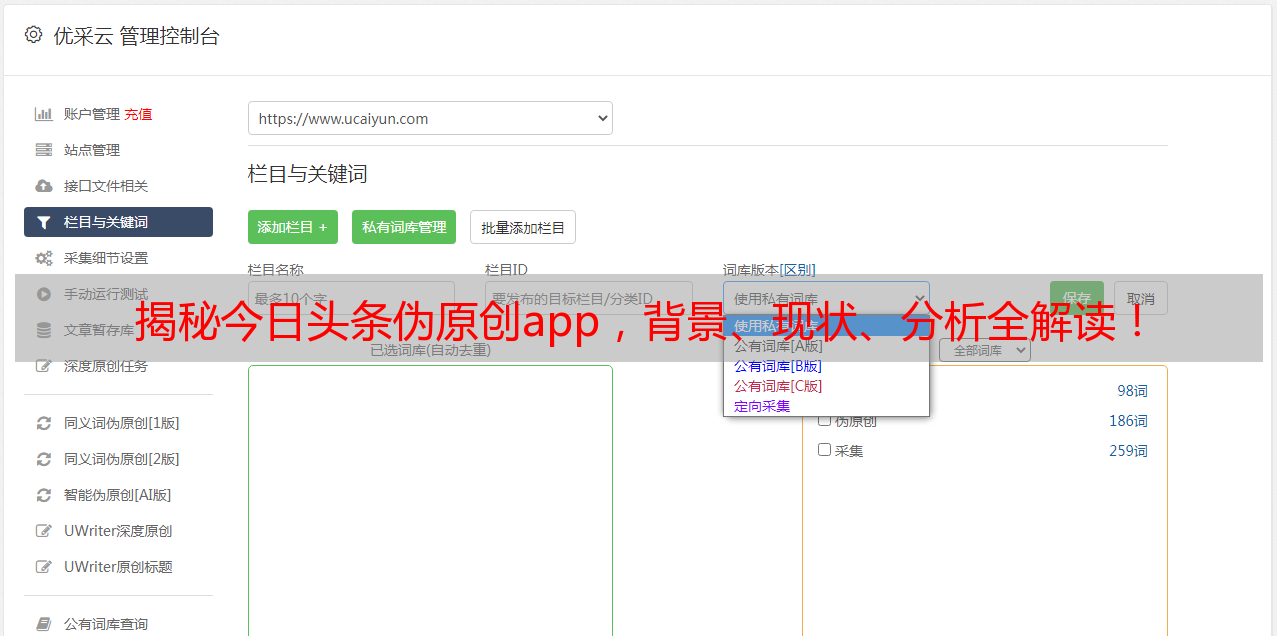The width and height of the screenshot is (1277, 636).
Task: Click the cloud upload icon for 接口文件相关
Action: coord(44,186)
